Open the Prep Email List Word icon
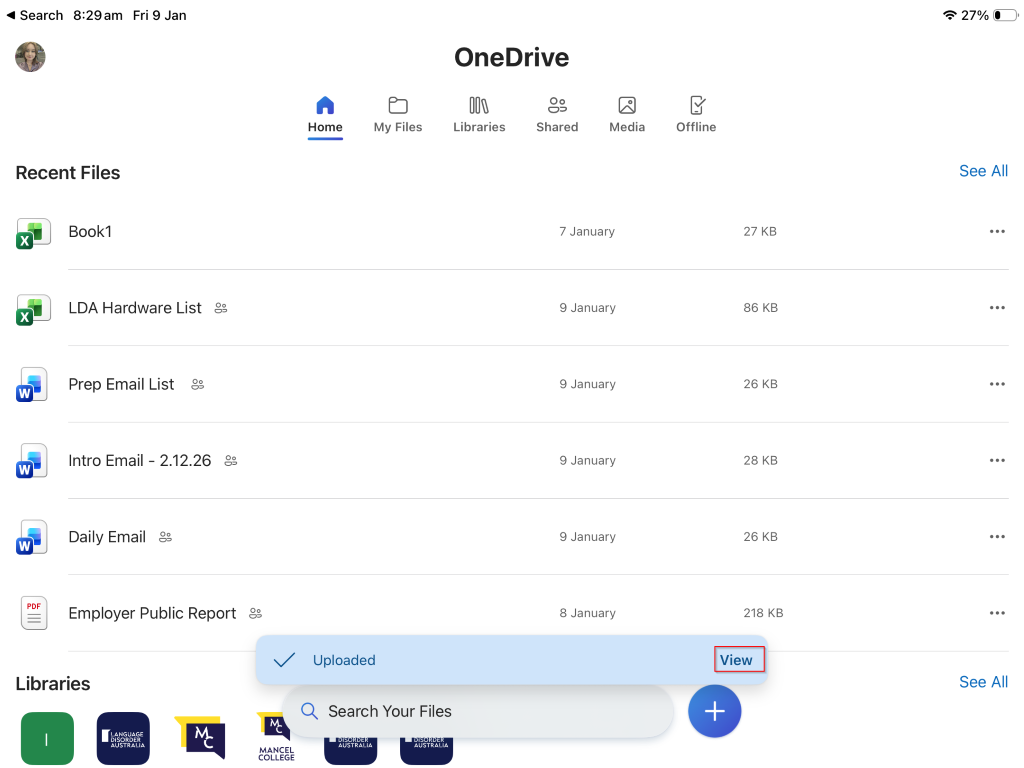This screenshot has height=768, width=1024. tap(33, 385)
